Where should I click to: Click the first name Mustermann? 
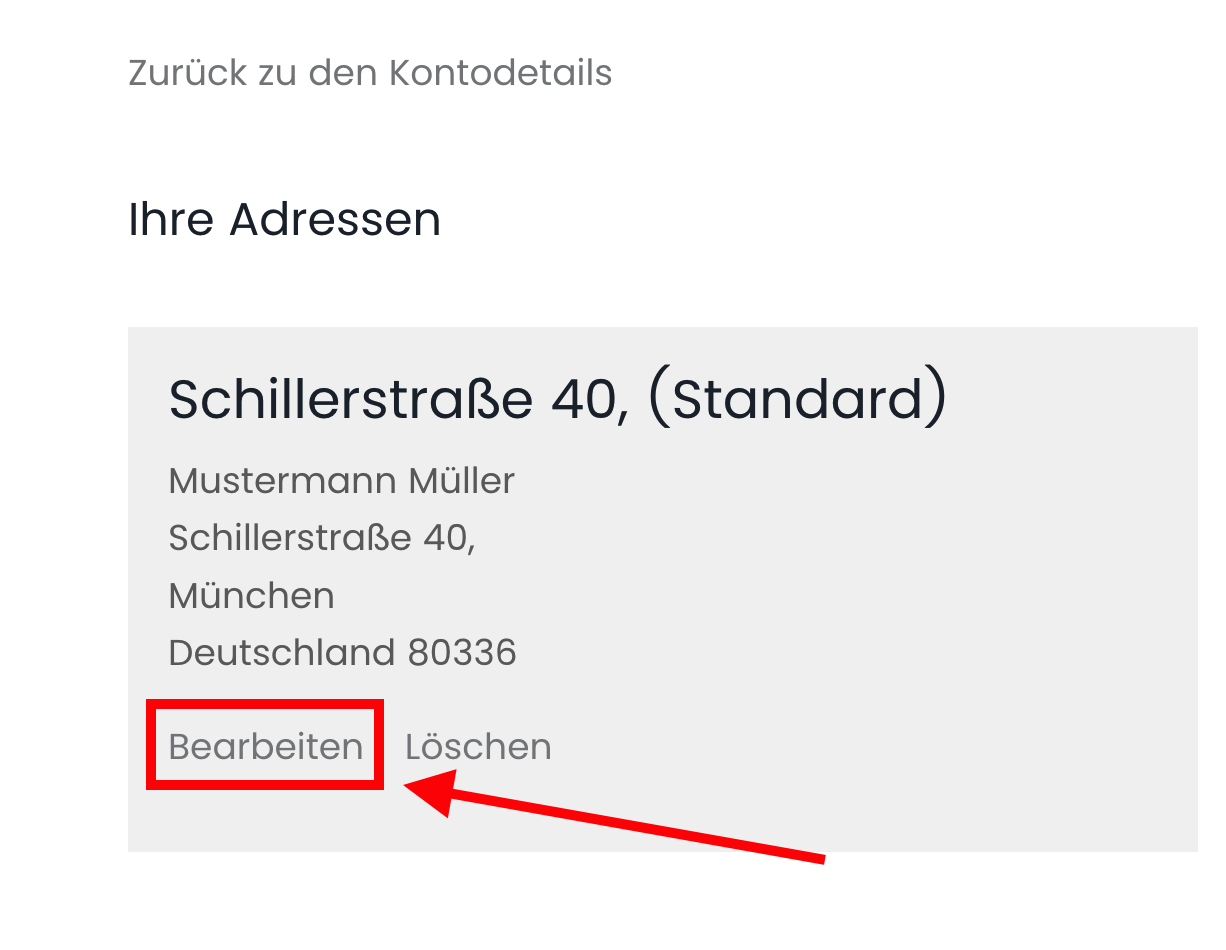(x=268, y=481)
